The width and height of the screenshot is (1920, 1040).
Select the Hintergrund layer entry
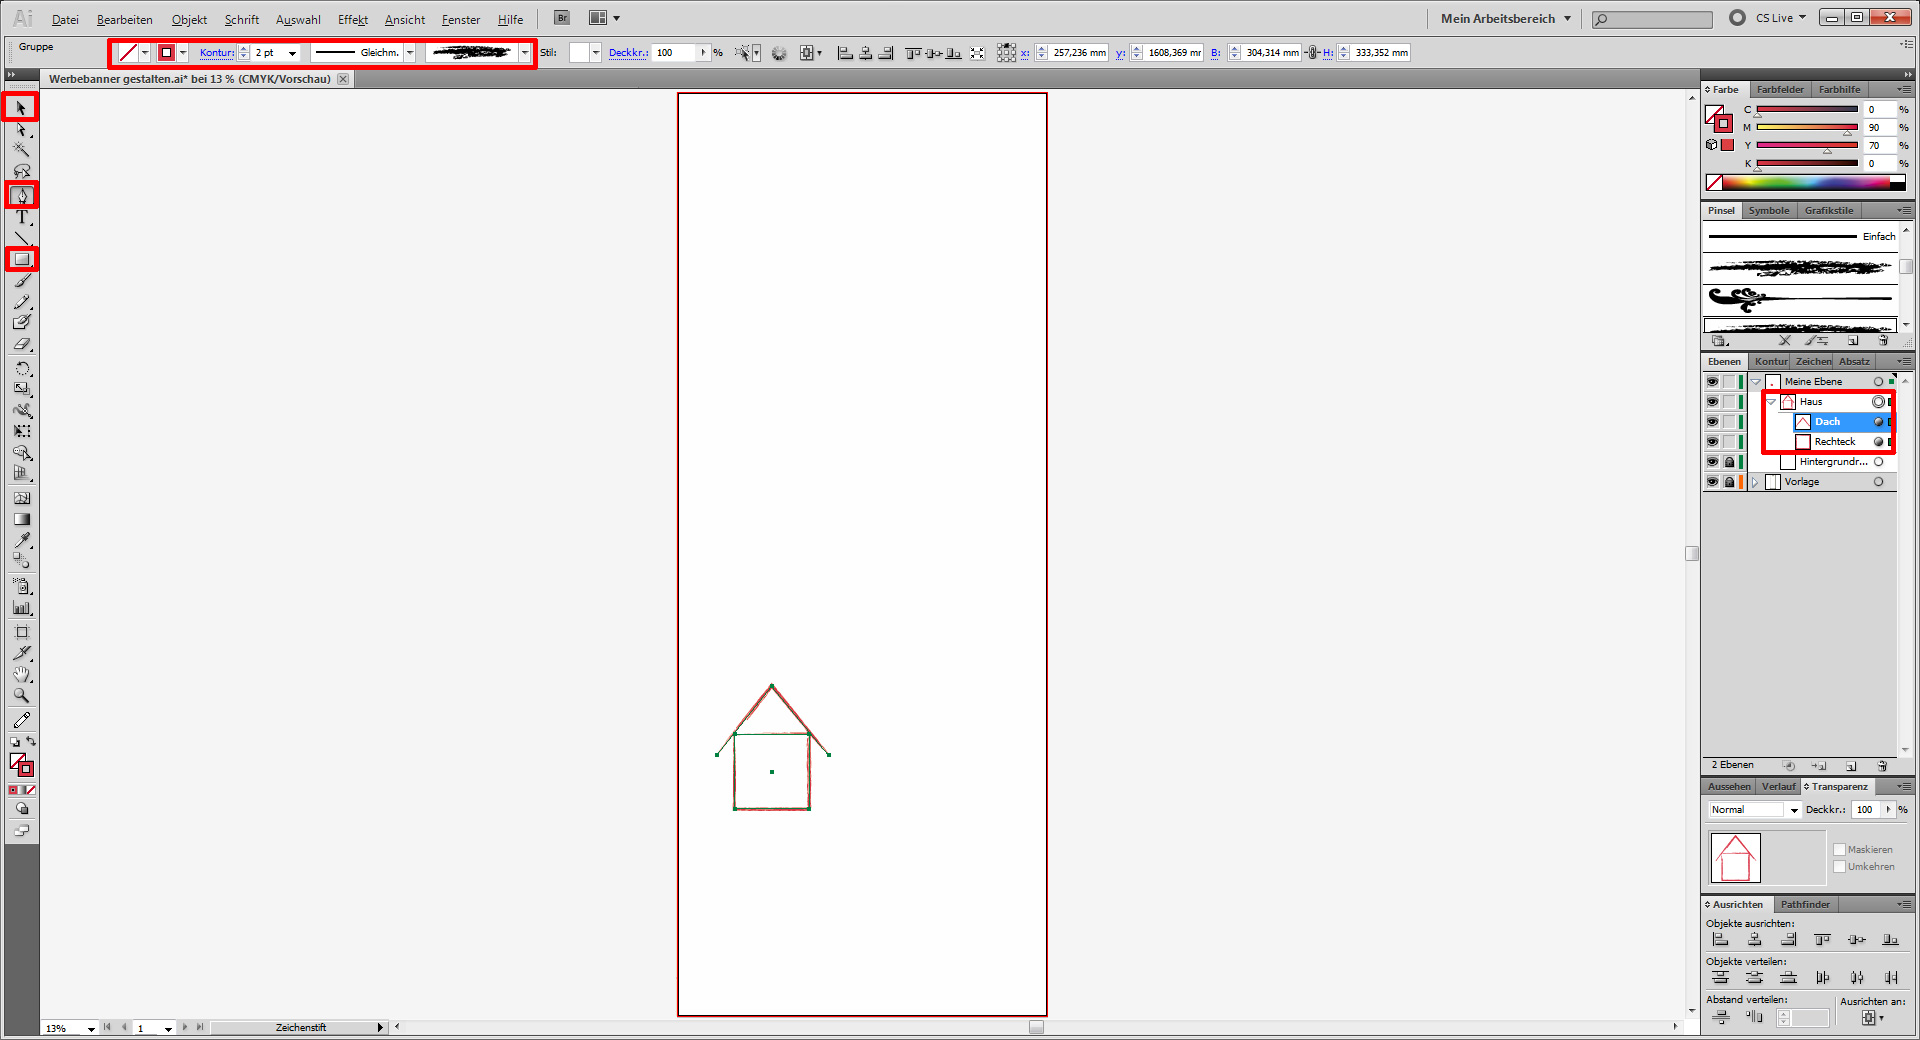[x=1832, y=462]
